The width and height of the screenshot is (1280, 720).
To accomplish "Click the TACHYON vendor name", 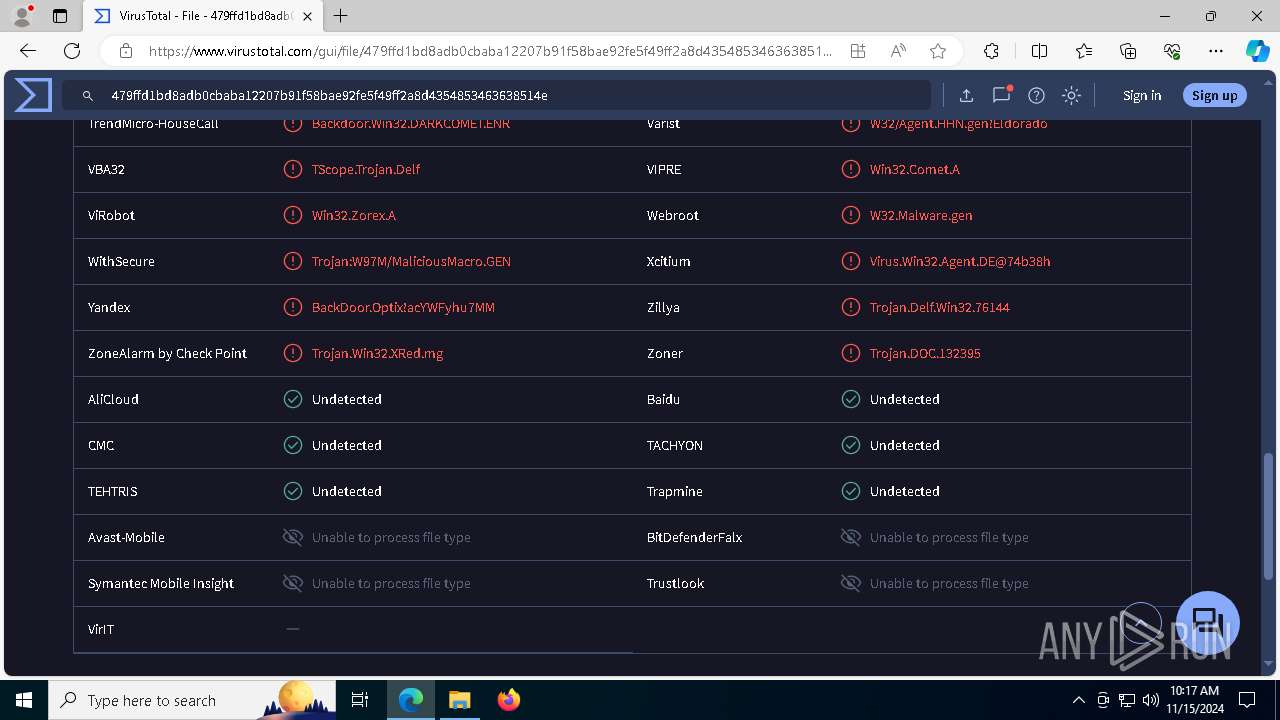I will [675, 445].
